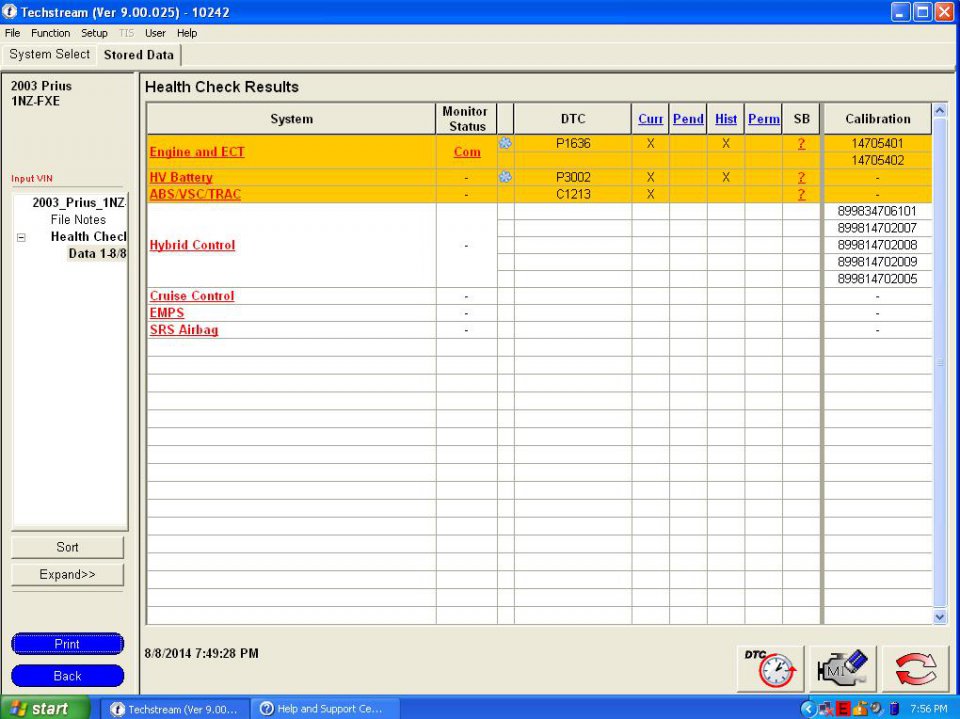This screenshot has width=960, height=719.
Task: Click the red E tray icon
Action: point(842,709)
